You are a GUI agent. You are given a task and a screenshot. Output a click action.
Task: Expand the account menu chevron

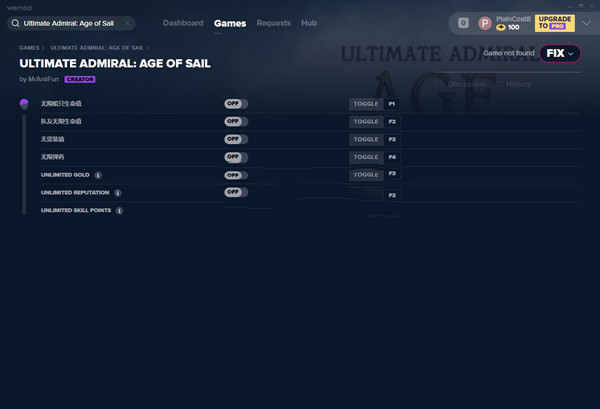click(586, 23)
